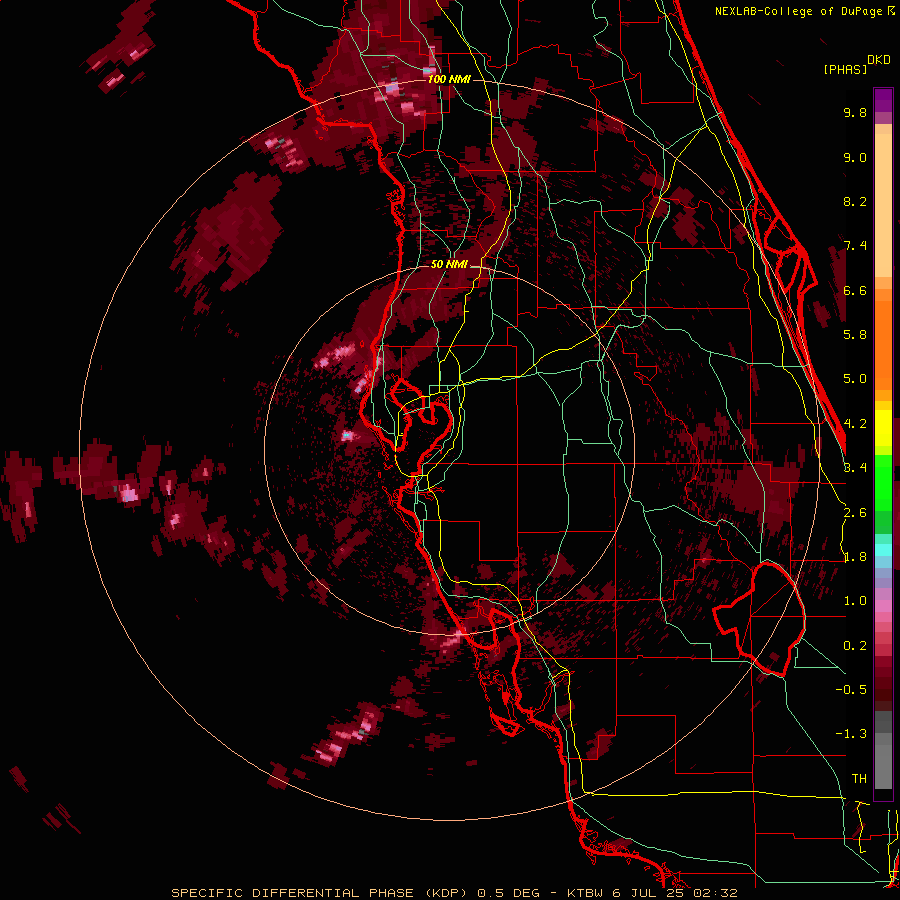Click the 50 NMI range ring label
Screen dimensions: 900x900
[449, 265]
